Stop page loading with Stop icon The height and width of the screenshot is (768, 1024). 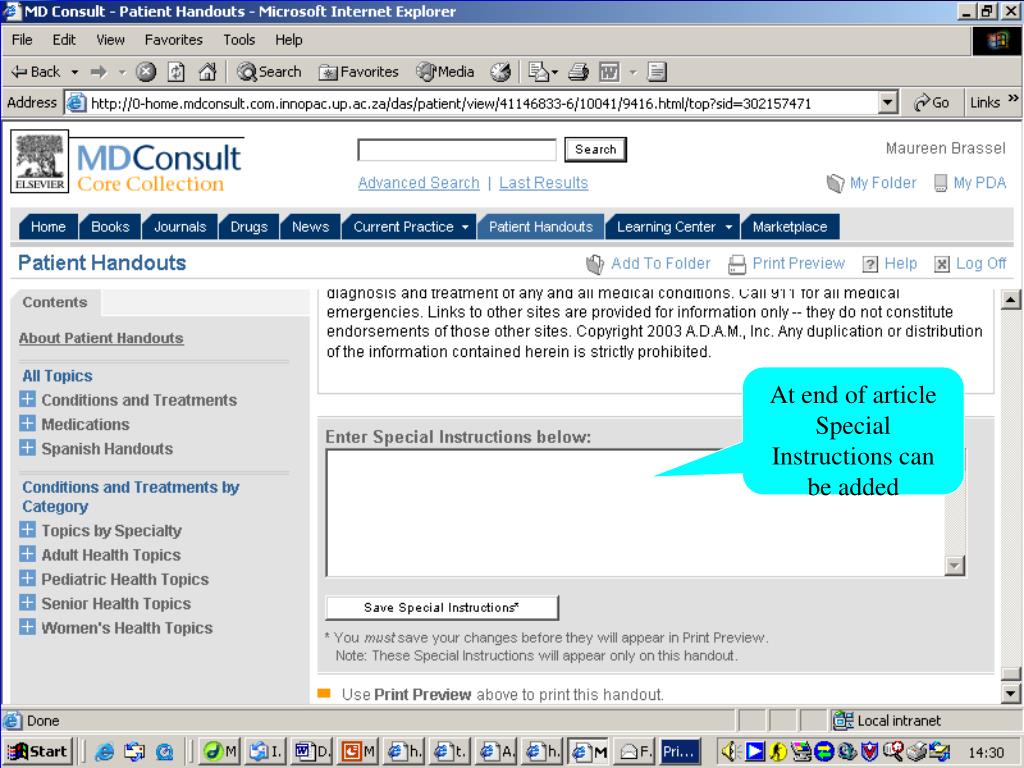pyautogui.click(x=146, y=72)
